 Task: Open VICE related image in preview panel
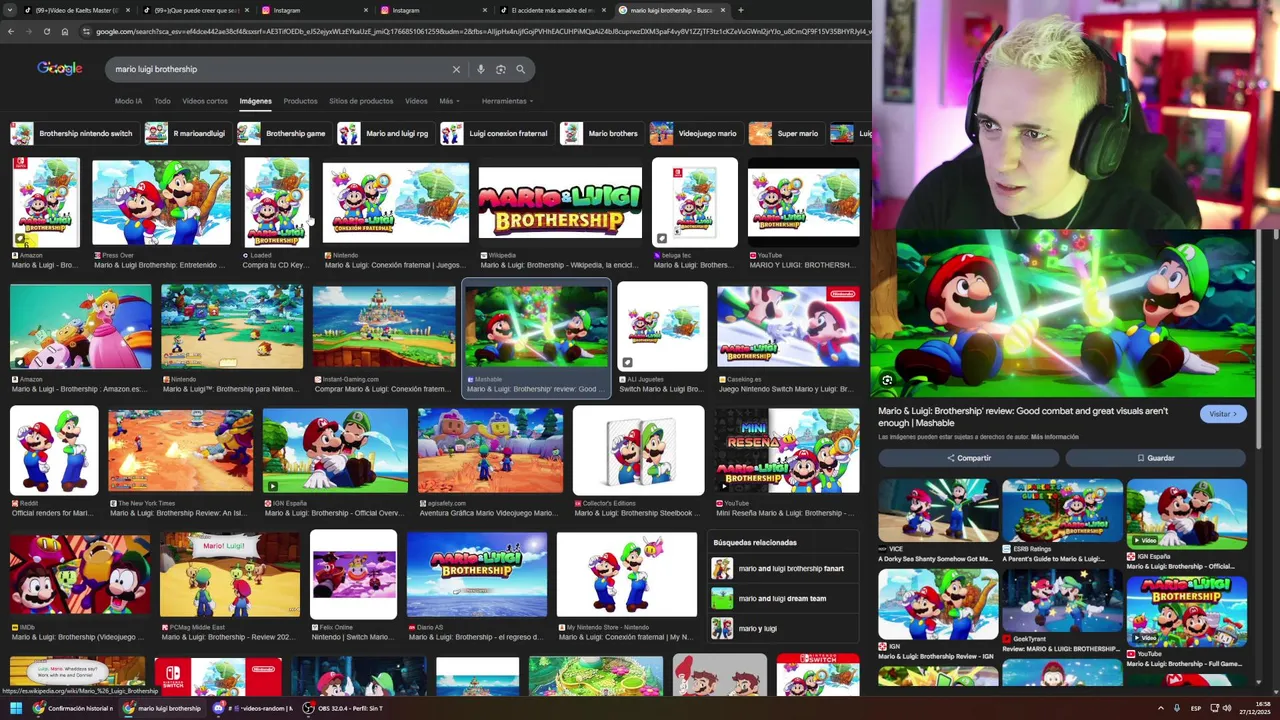click(938, 510)
